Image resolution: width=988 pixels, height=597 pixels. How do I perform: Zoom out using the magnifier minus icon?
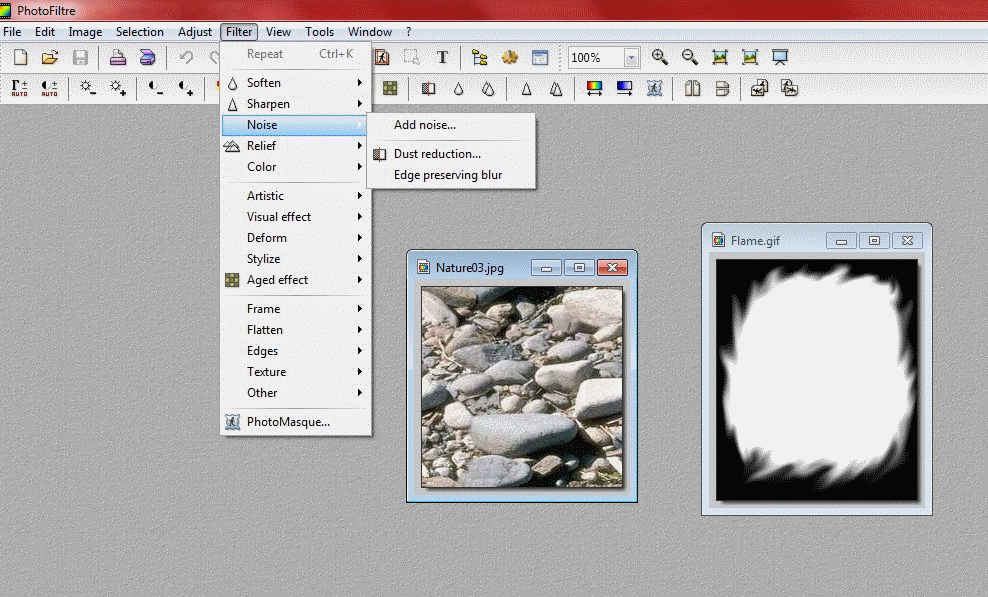click(690, 57)
